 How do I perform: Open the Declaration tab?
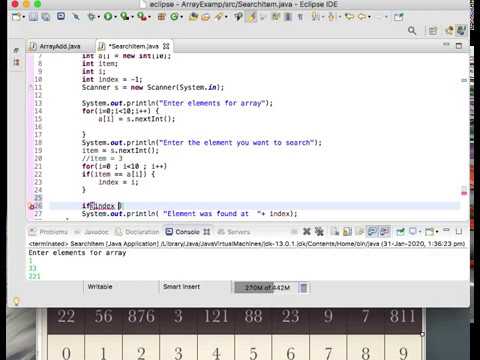pos(137,232)
